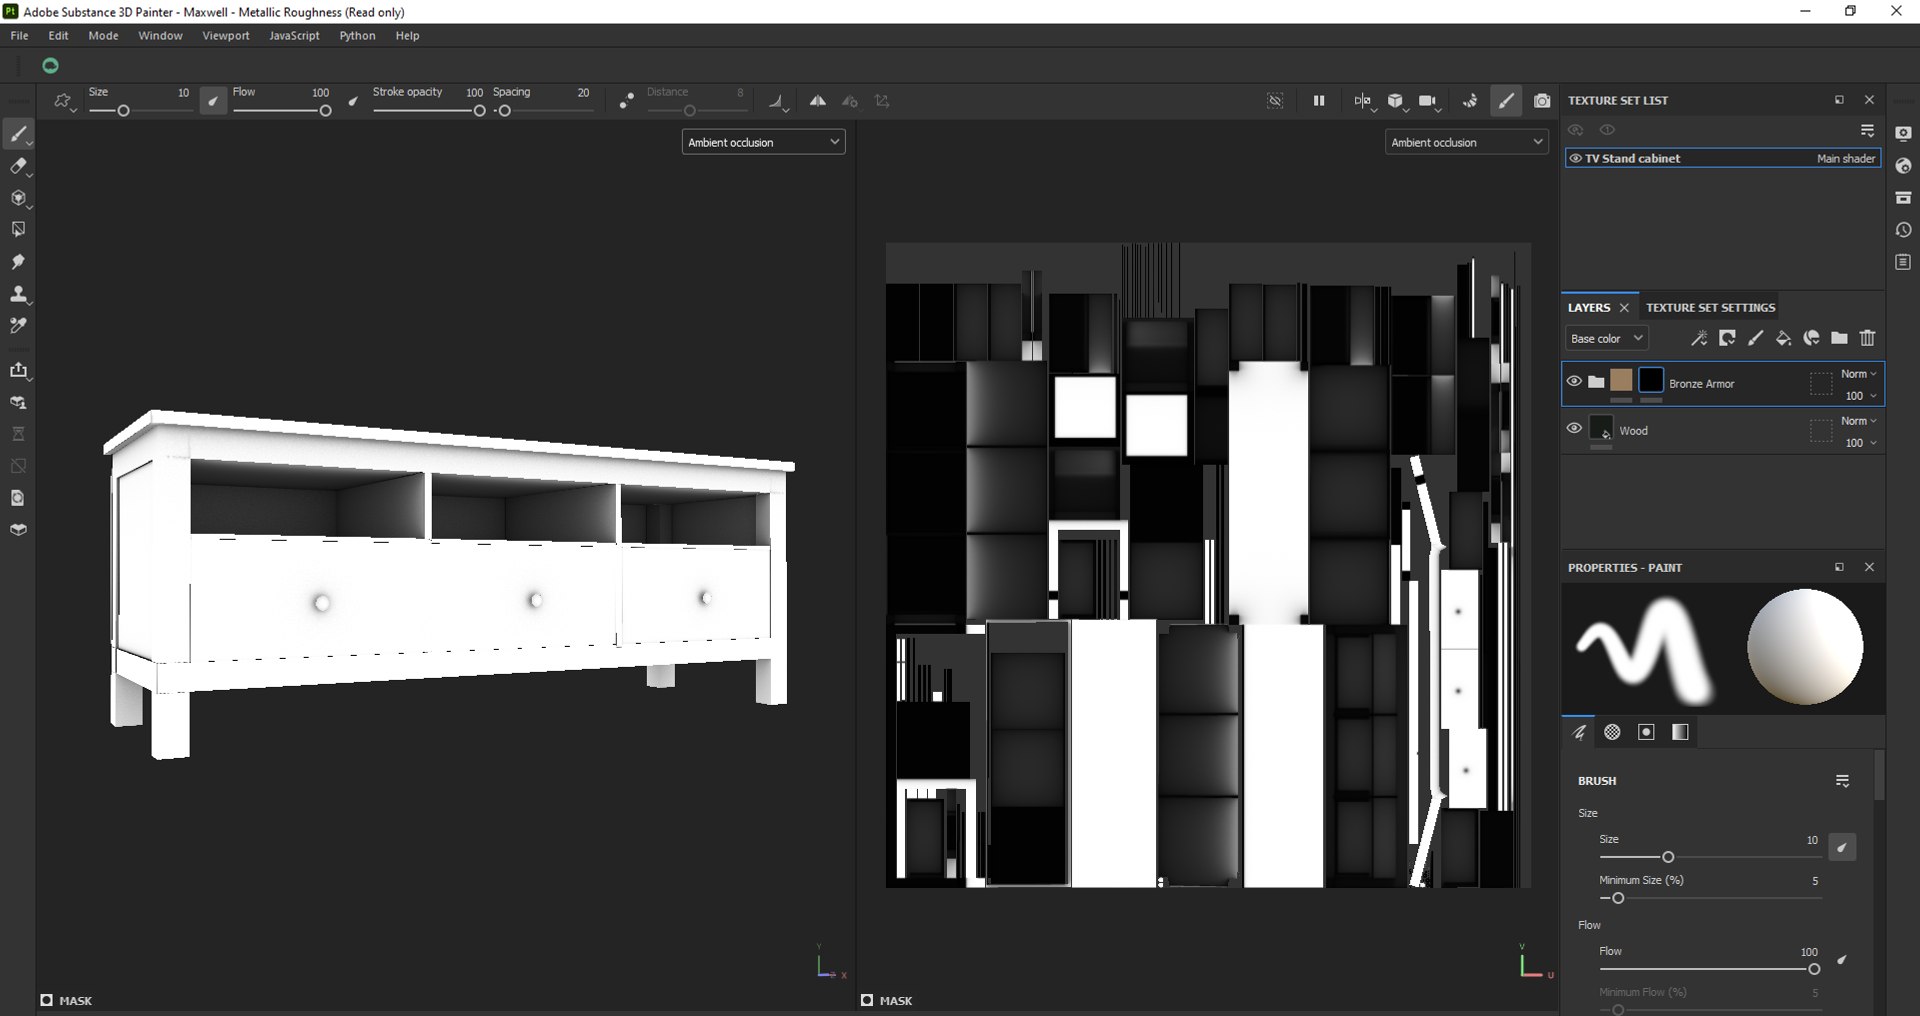Add a folder group in Layers panel

click(x=1839, y=338)
